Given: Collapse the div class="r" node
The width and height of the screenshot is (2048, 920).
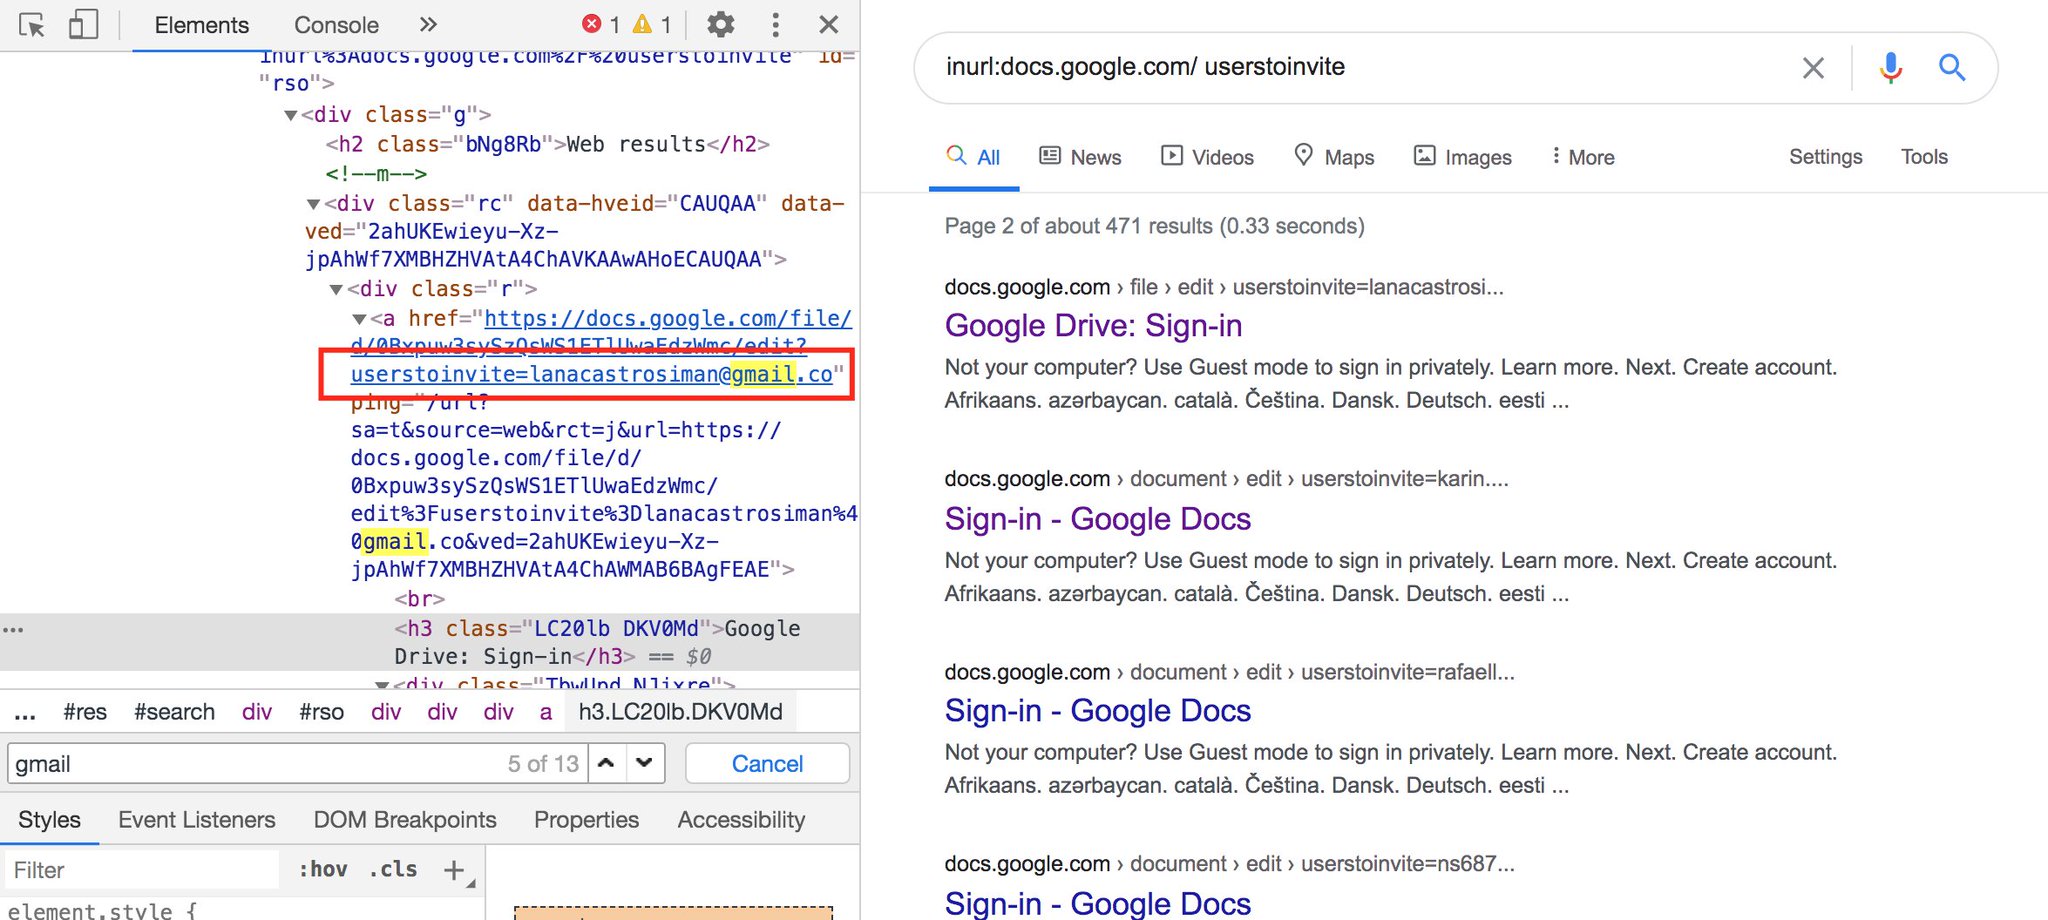Looking at the screenshot, I should pos(336,289).
